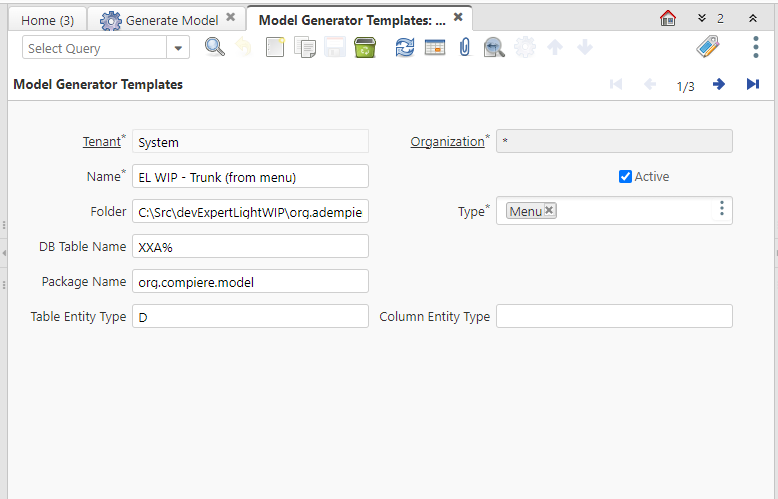Image resolution: width=778 pixels, height=499 pixels.
Task: Switch to the Home (3) tab
Action: [x=47, y=20]
